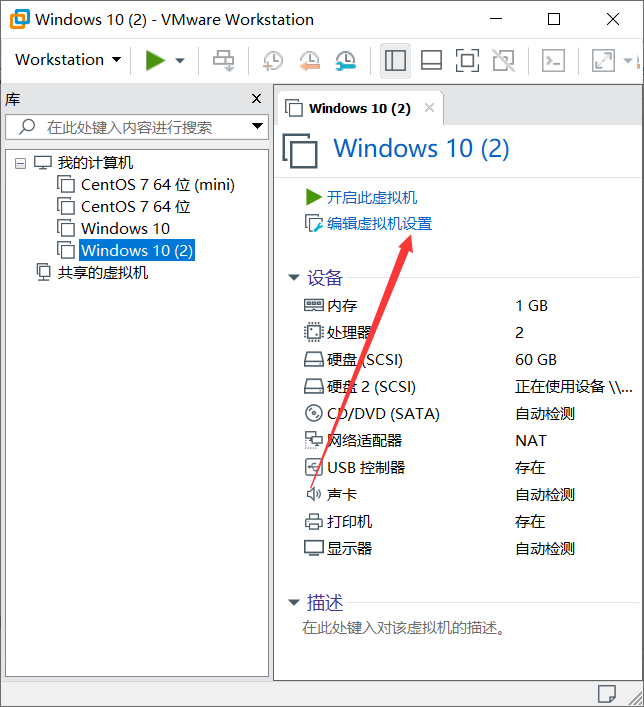Click 开启此虚拟机 link
Screen dimensions: 644x707
372,197
